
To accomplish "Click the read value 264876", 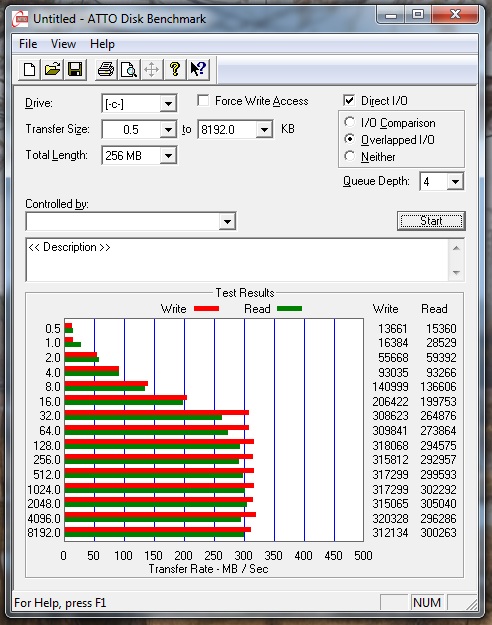I will tap(438, 416).
